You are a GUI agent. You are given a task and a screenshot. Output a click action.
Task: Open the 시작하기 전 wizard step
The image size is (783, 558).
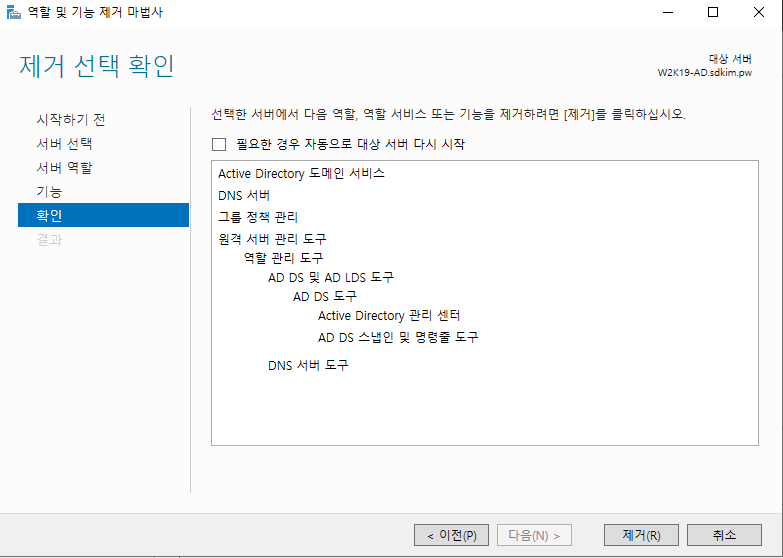tap(71, 120)
